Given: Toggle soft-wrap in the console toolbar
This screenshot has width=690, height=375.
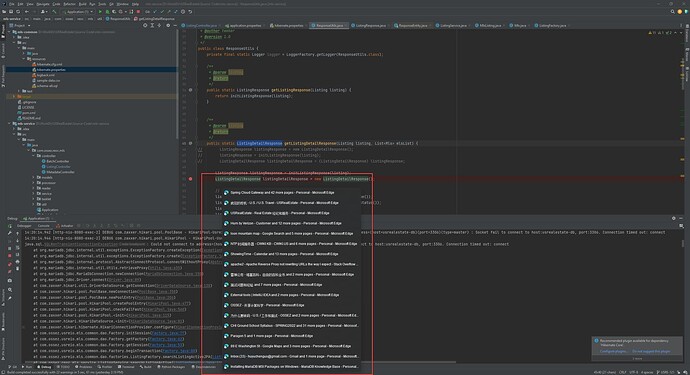Looking at the screenshot, I should click(17, 248).
